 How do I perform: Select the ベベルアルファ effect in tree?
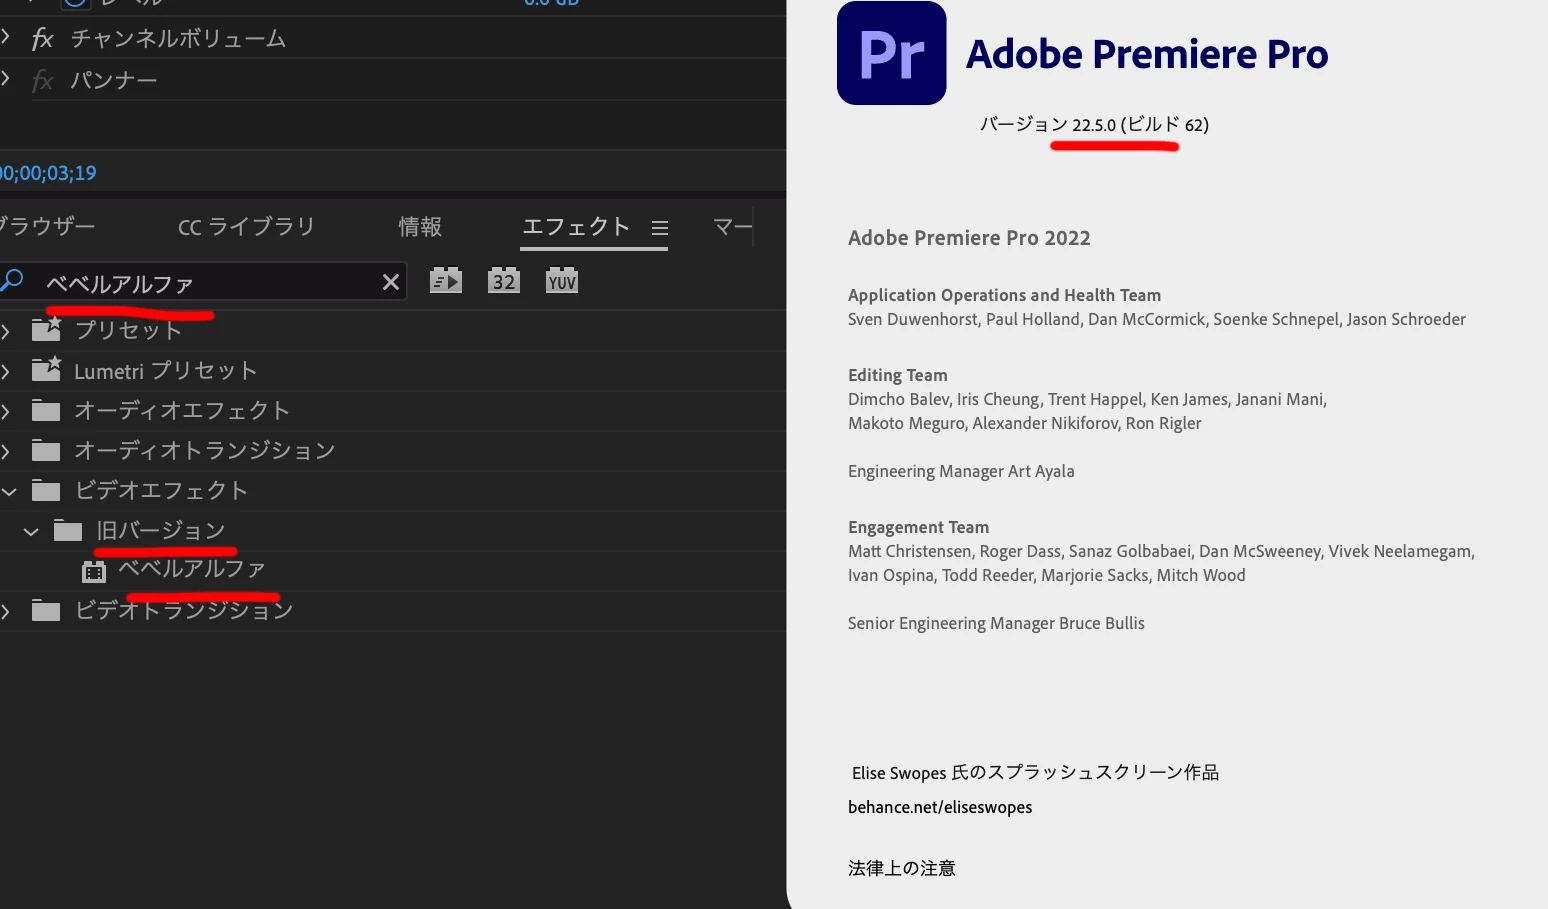192,569
